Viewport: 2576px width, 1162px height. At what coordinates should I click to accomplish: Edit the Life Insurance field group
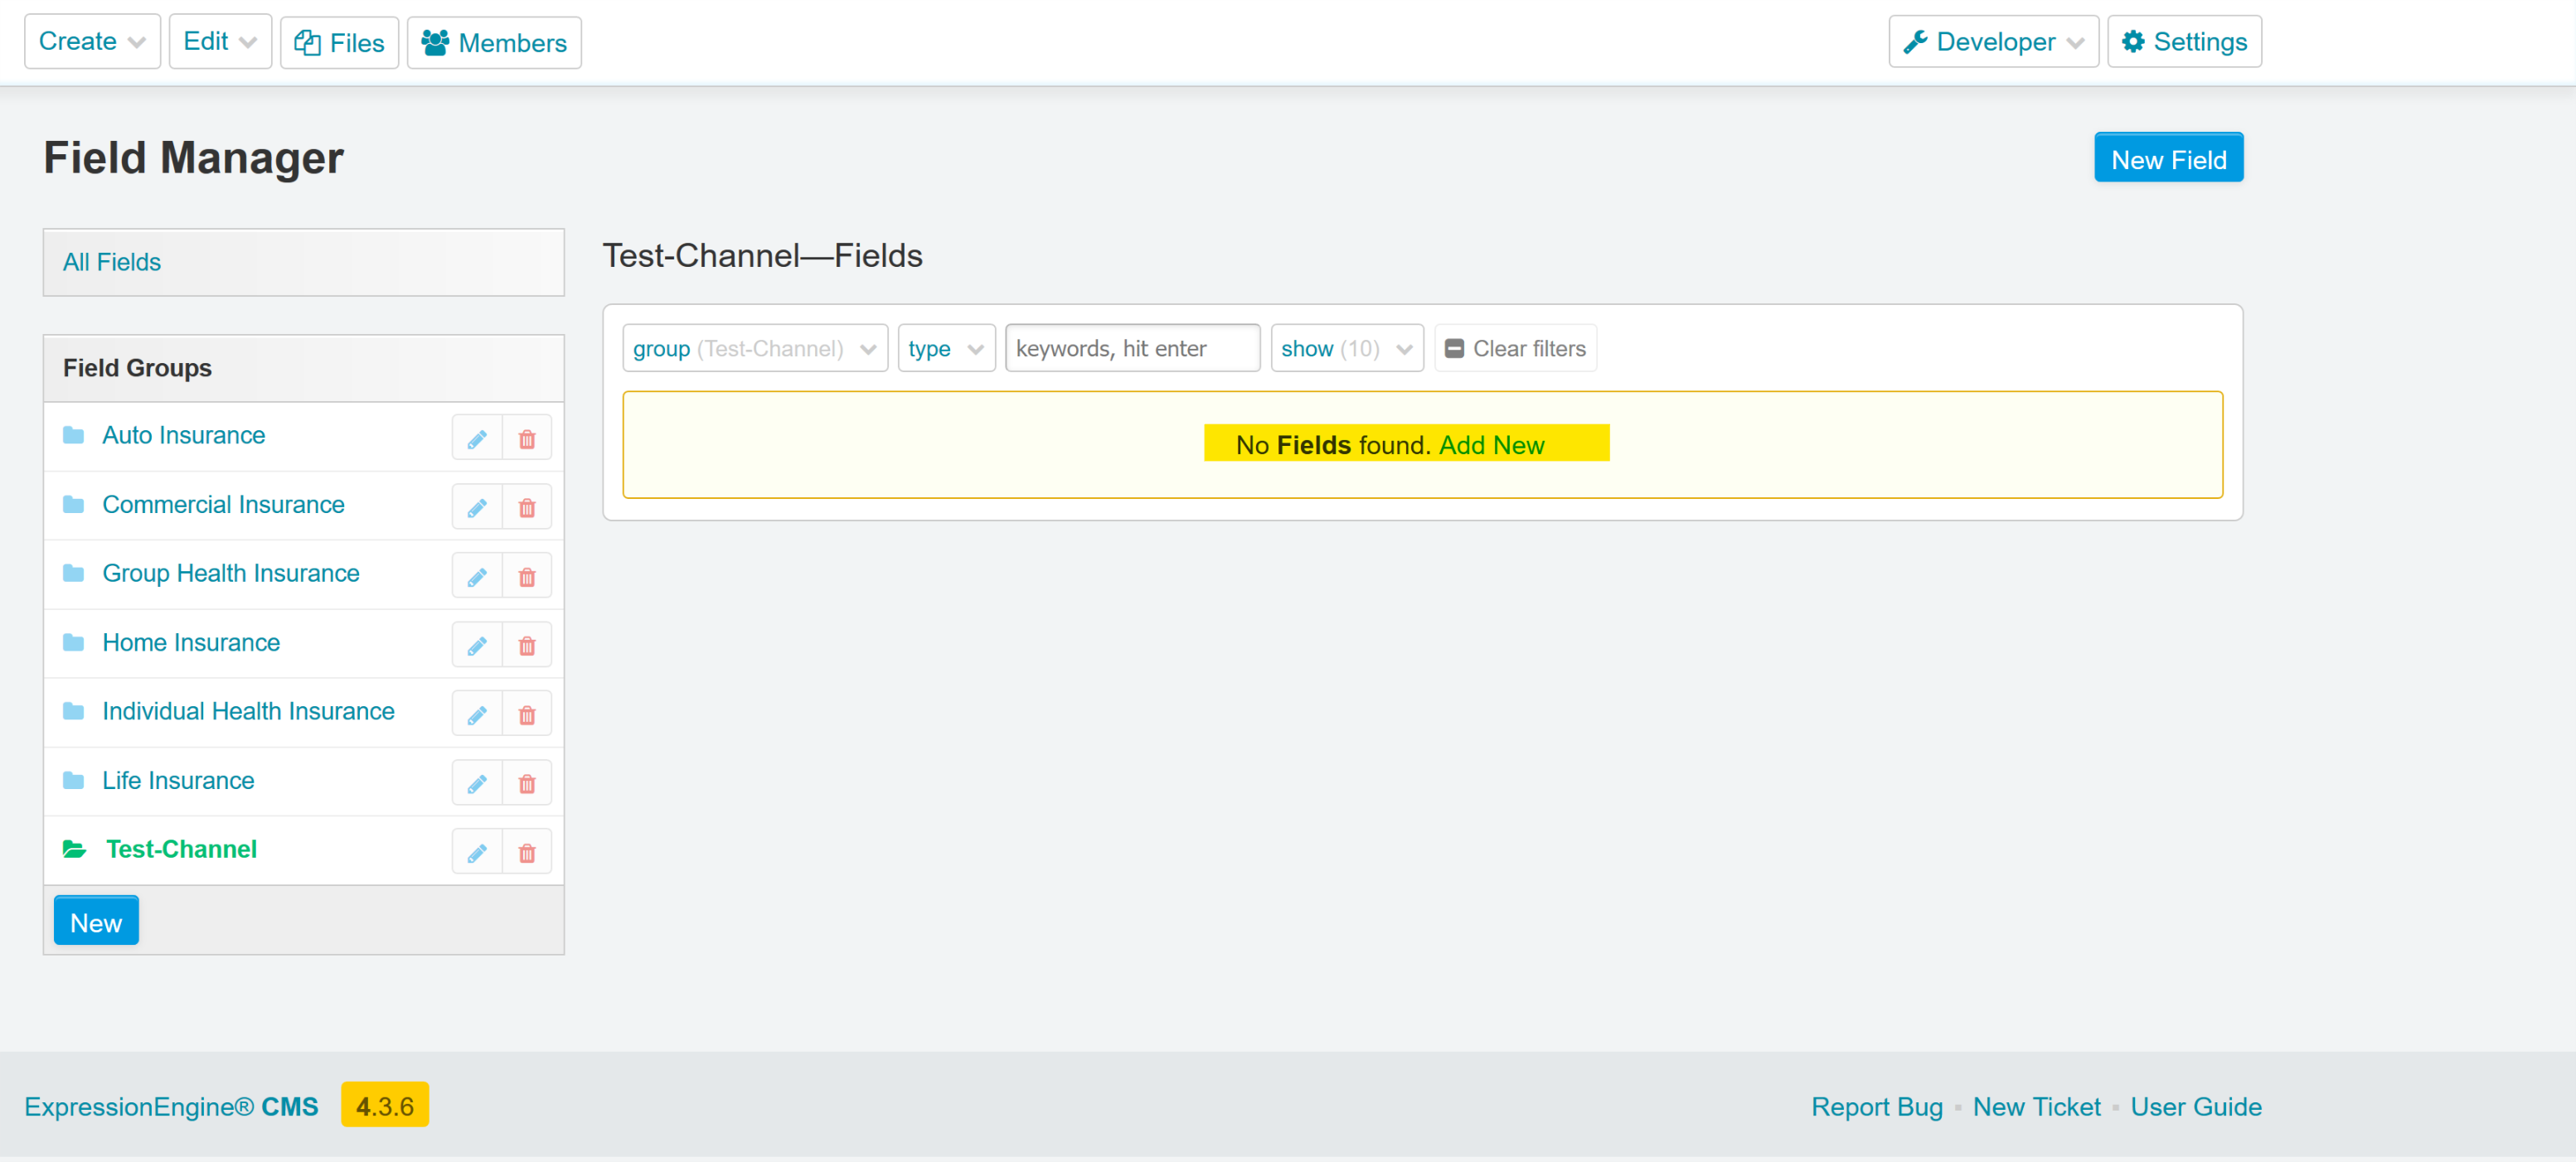pyautogui.click(x=477, y=783)
